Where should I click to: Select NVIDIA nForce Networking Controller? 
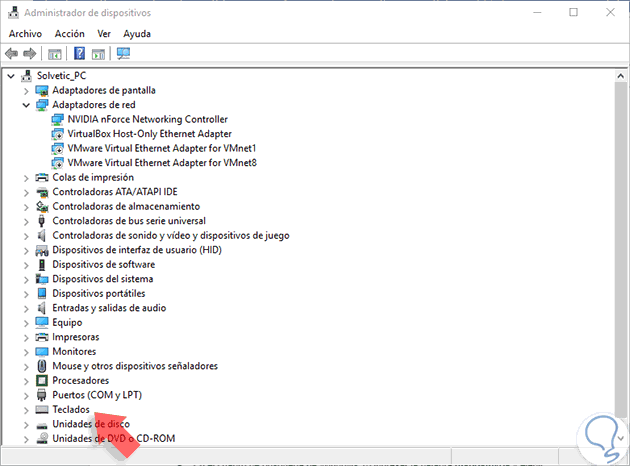pyautogui.click(x=147, y=119)
